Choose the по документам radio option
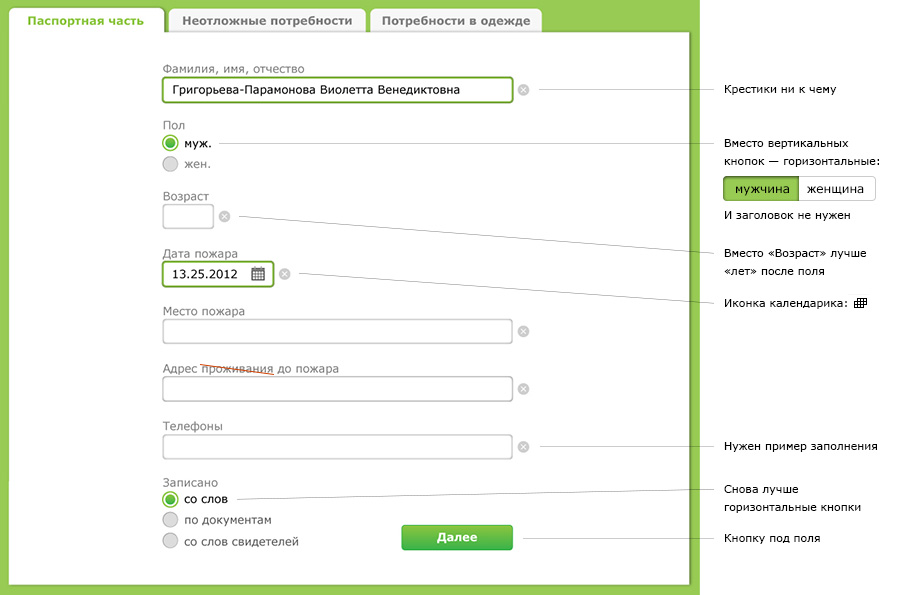900x595 pixels. point(170,520)
